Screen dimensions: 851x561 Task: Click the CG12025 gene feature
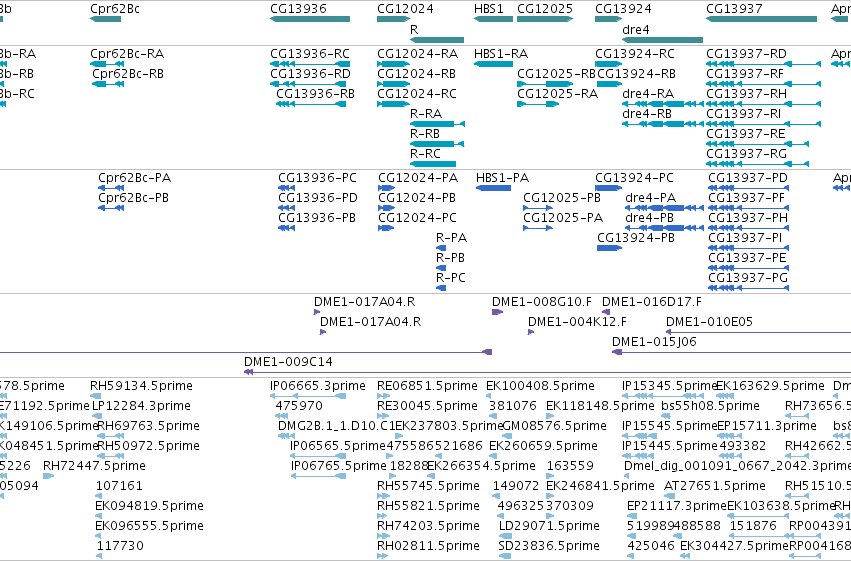545,19
